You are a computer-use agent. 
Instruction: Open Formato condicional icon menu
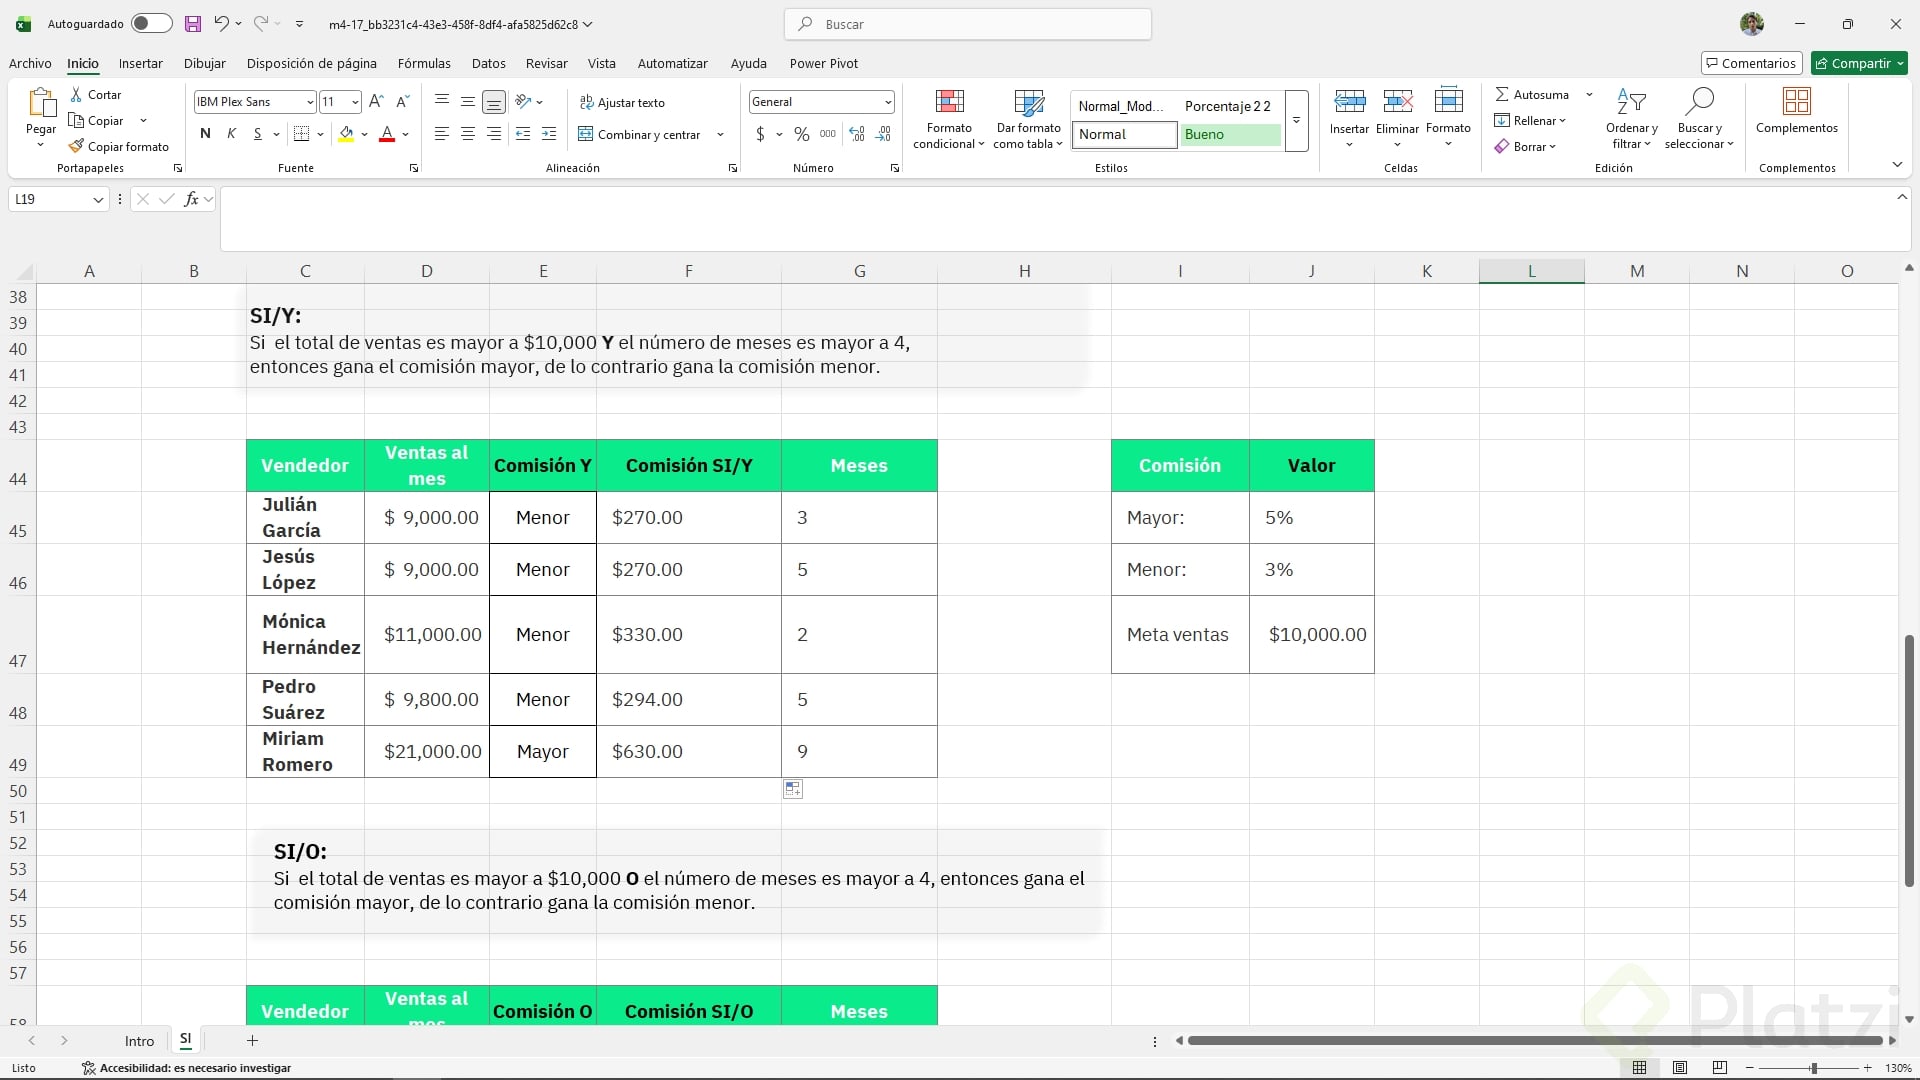point(949,118)
